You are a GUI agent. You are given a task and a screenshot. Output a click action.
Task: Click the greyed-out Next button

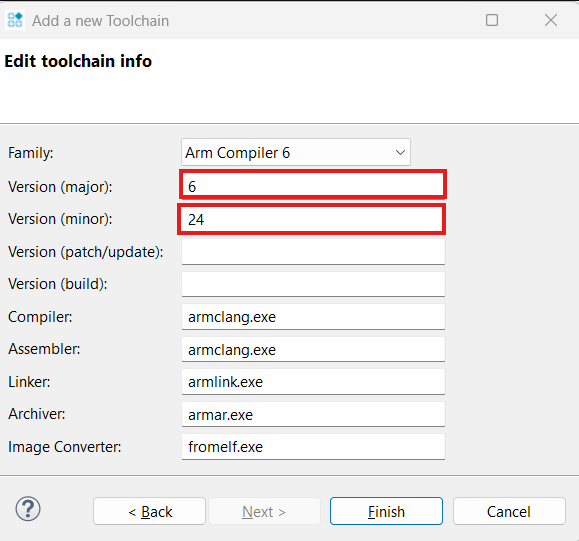coord(264,511)
